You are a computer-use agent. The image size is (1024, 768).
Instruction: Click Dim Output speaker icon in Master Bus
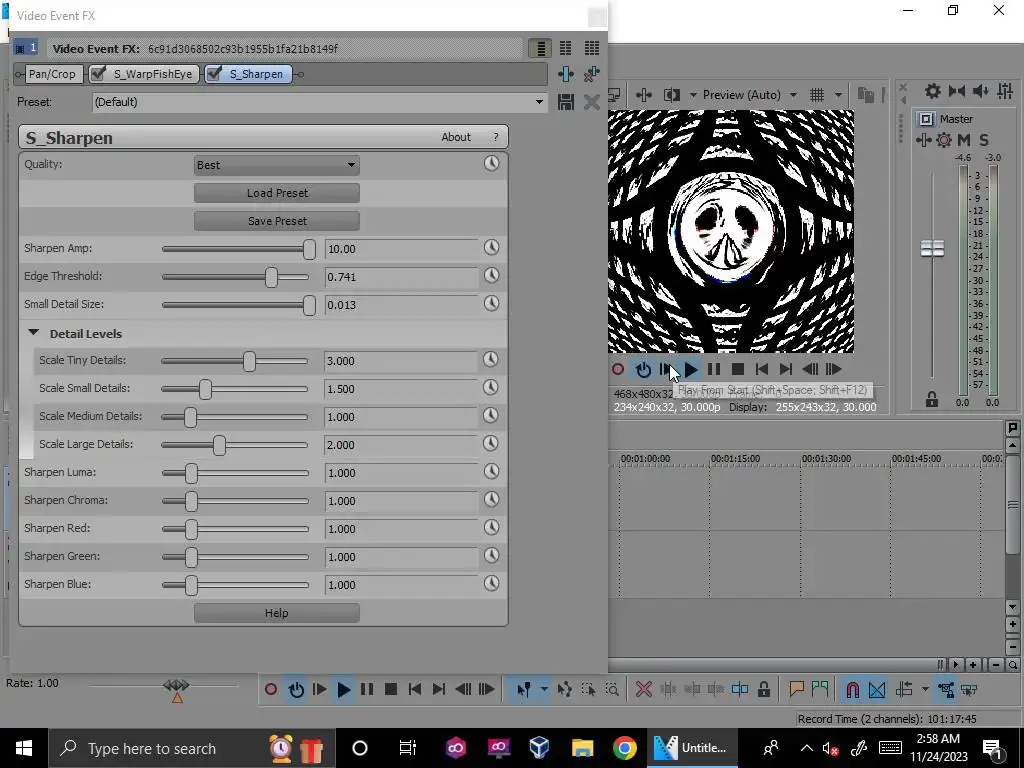[x=981, y=91]
